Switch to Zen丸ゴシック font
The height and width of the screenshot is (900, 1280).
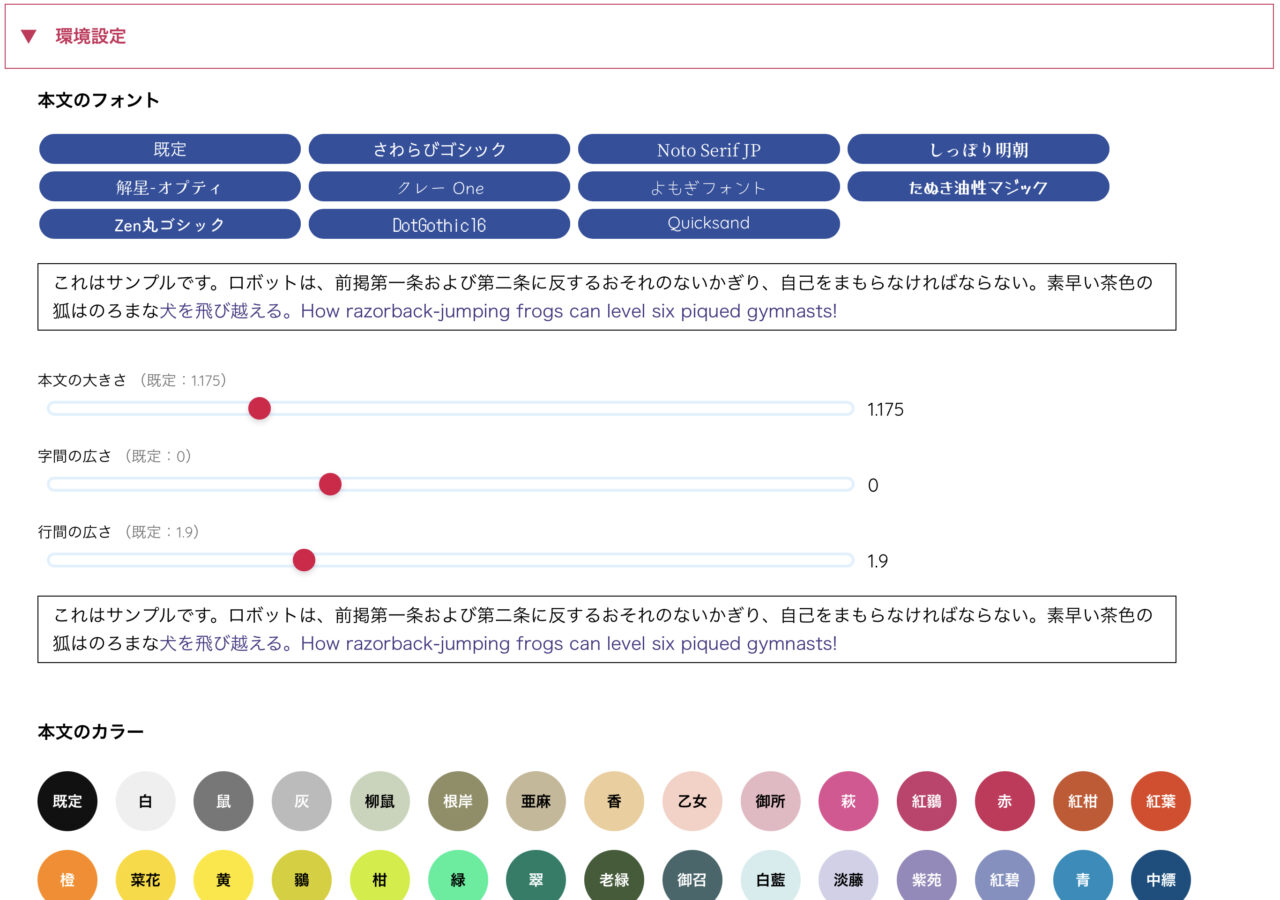click(170, 223)
